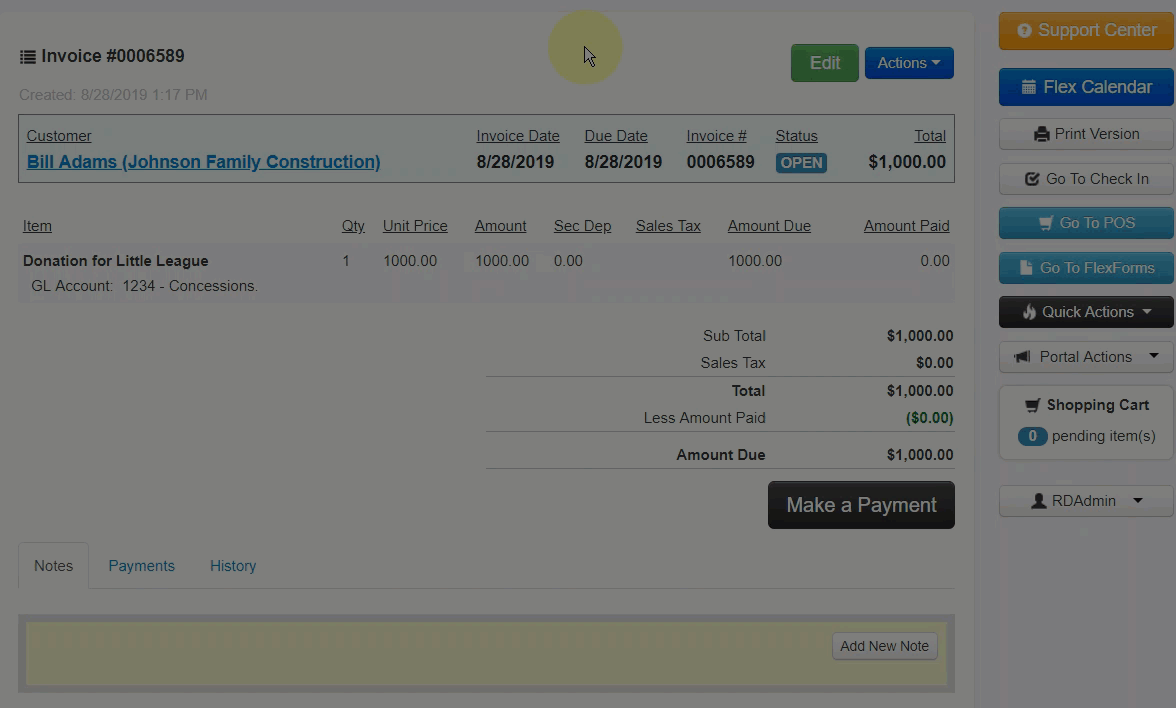Screen dimensions: 1176x708
Task: Switch to the Payments tab
Action: (x=141, y=566)
